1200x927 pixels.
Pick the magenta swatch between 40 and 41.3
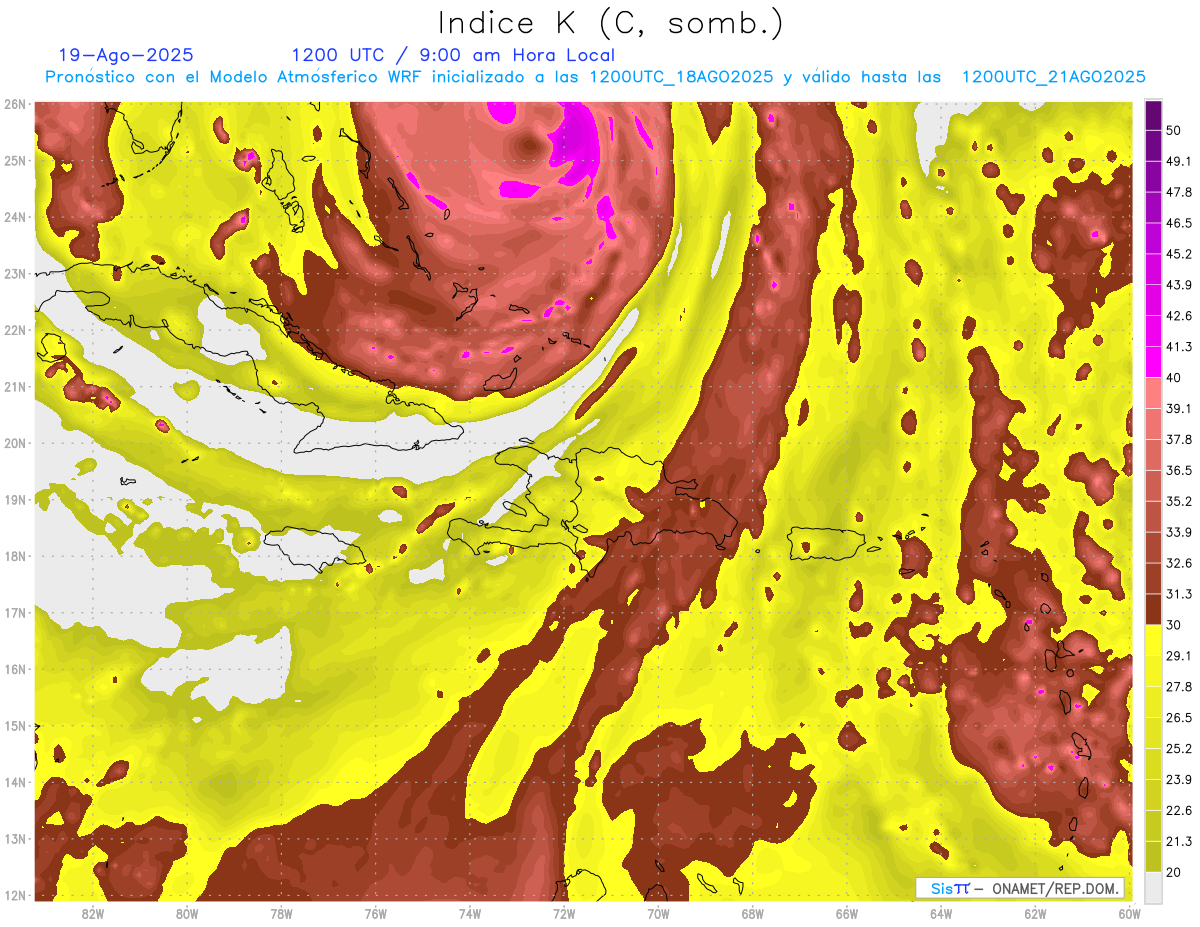click(1153, 362)
